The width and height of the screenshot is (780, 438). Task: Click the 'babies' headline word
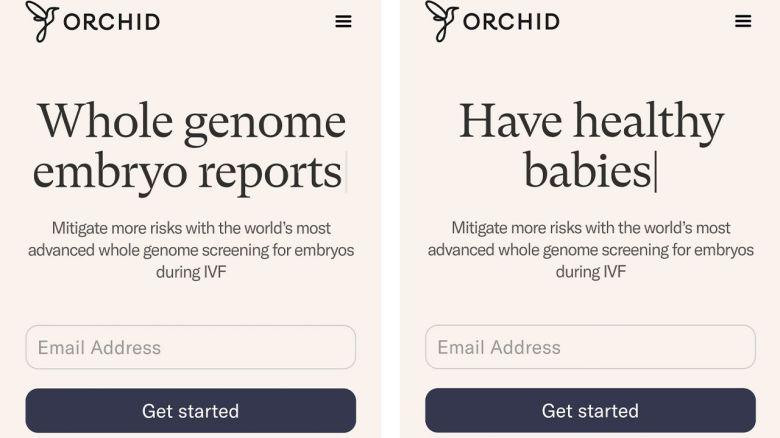587,171
